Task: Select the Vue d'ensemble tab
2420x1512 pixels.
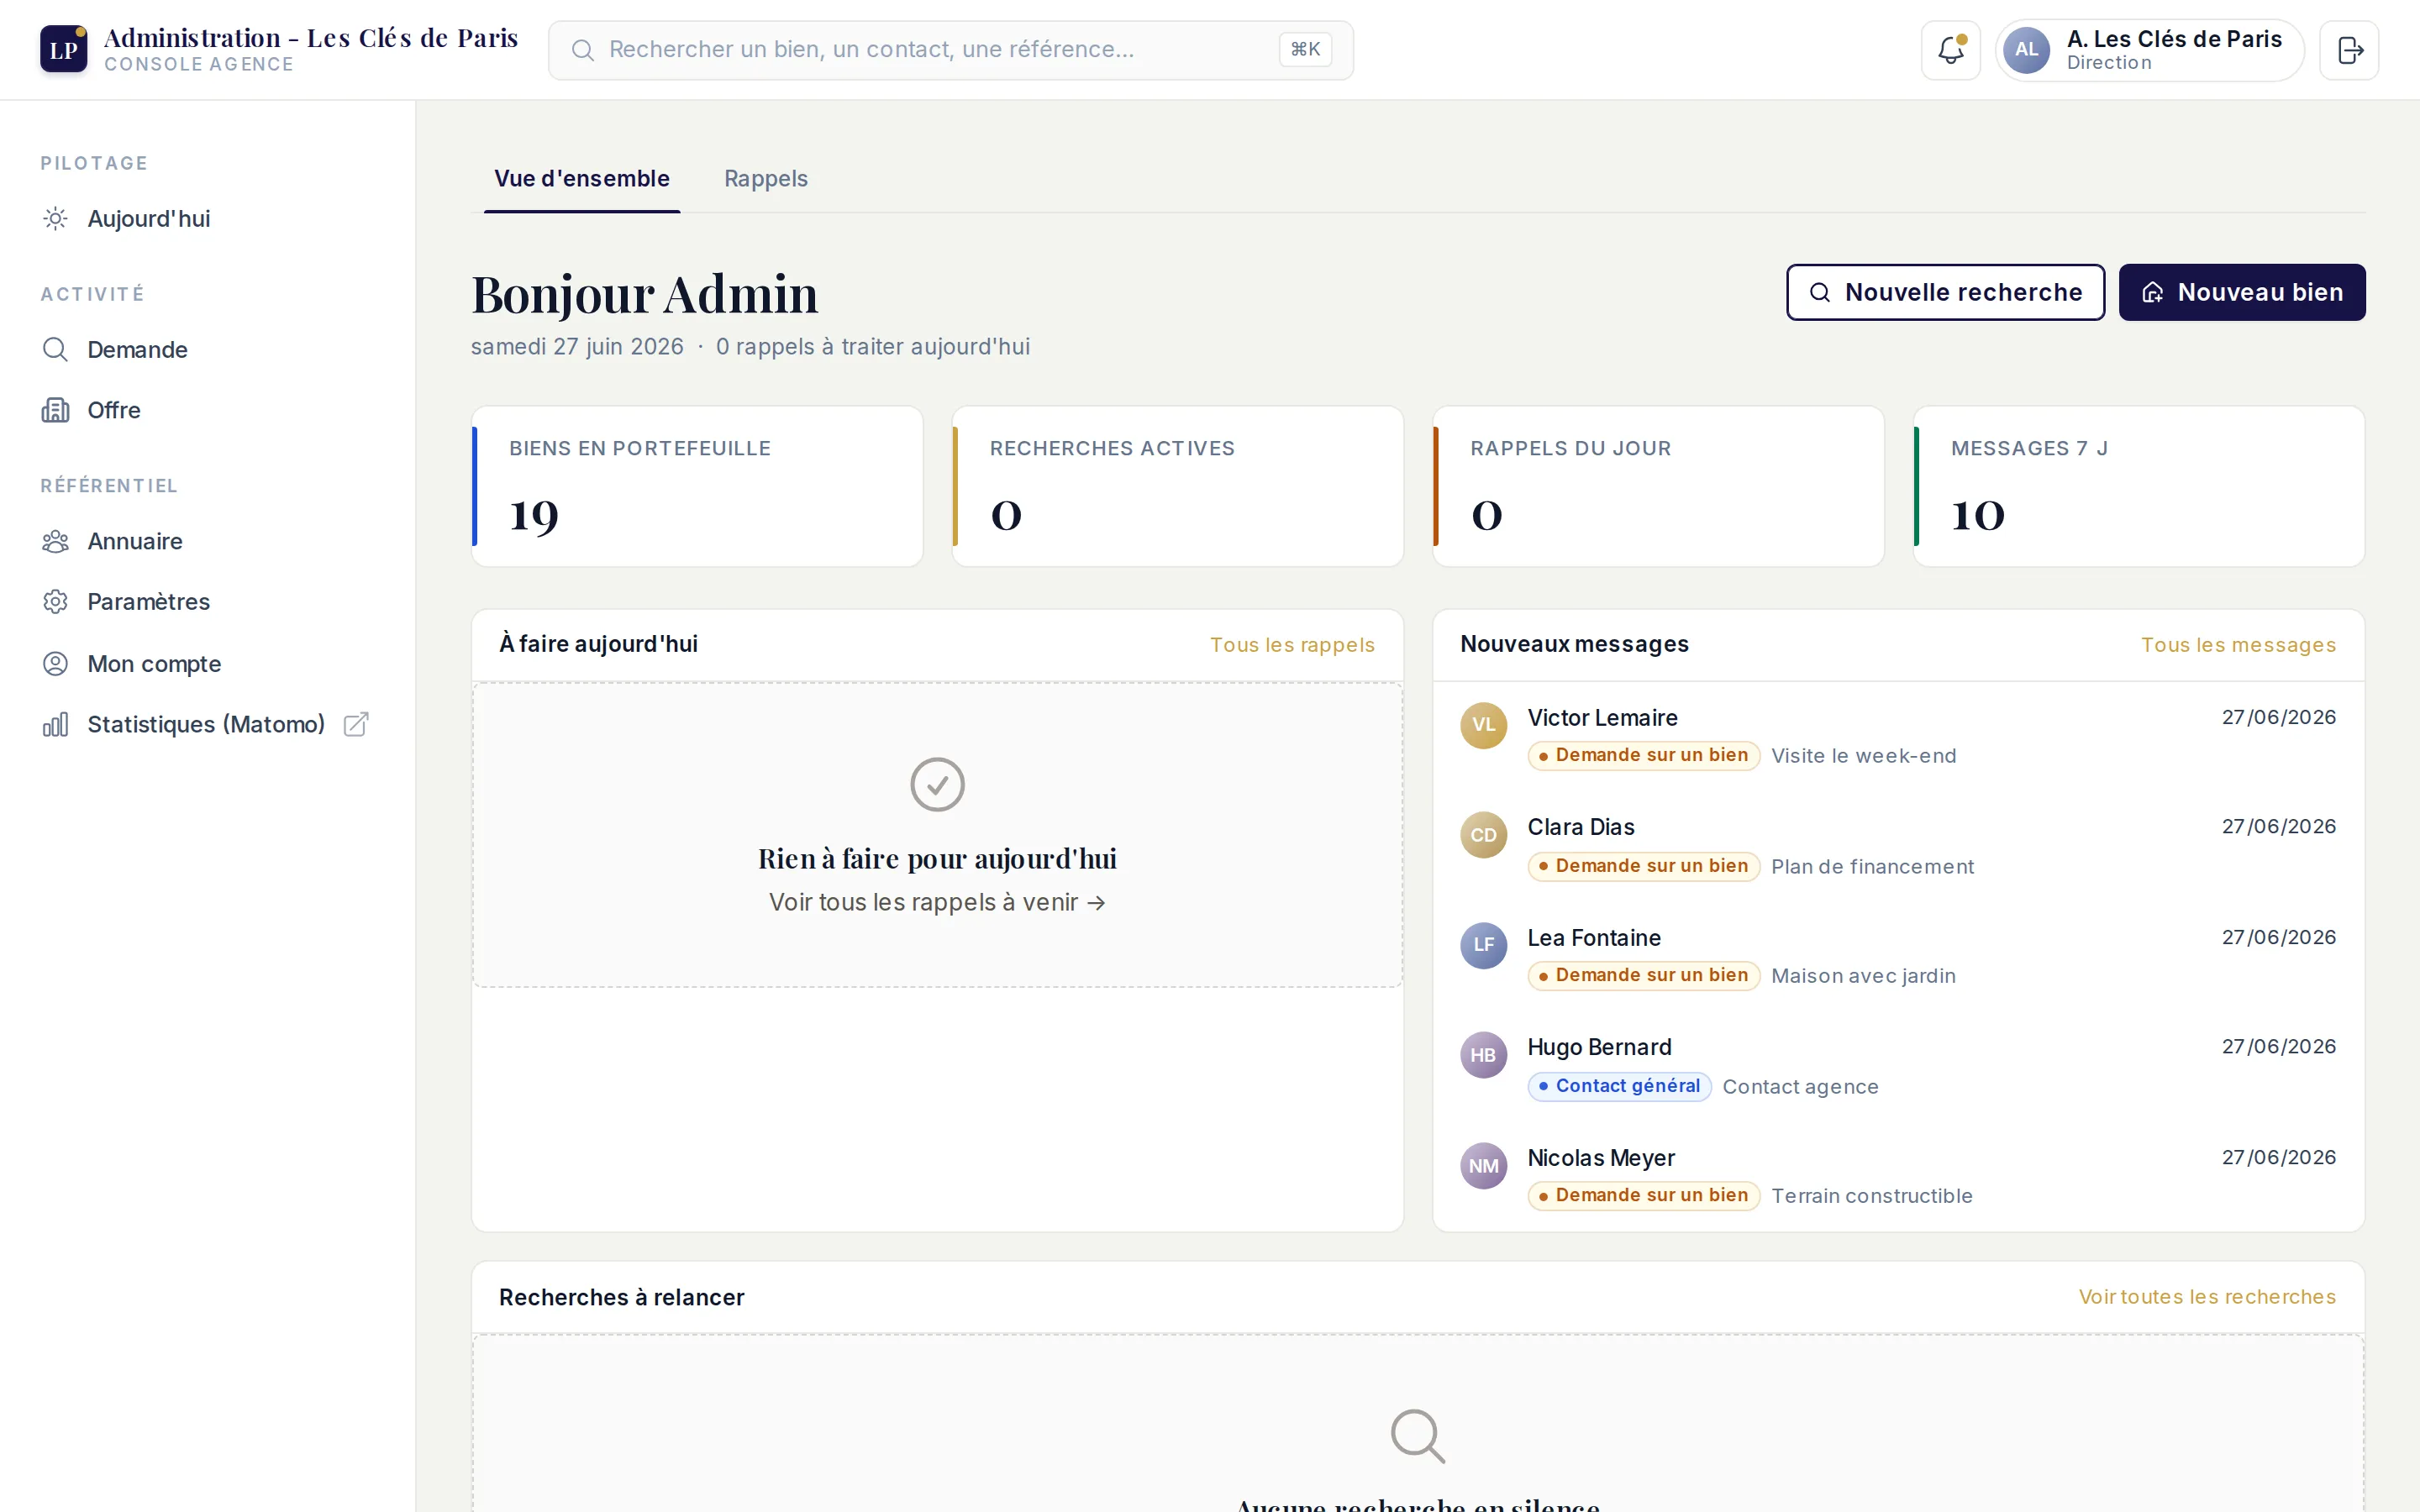Action: tap(582, 179)
